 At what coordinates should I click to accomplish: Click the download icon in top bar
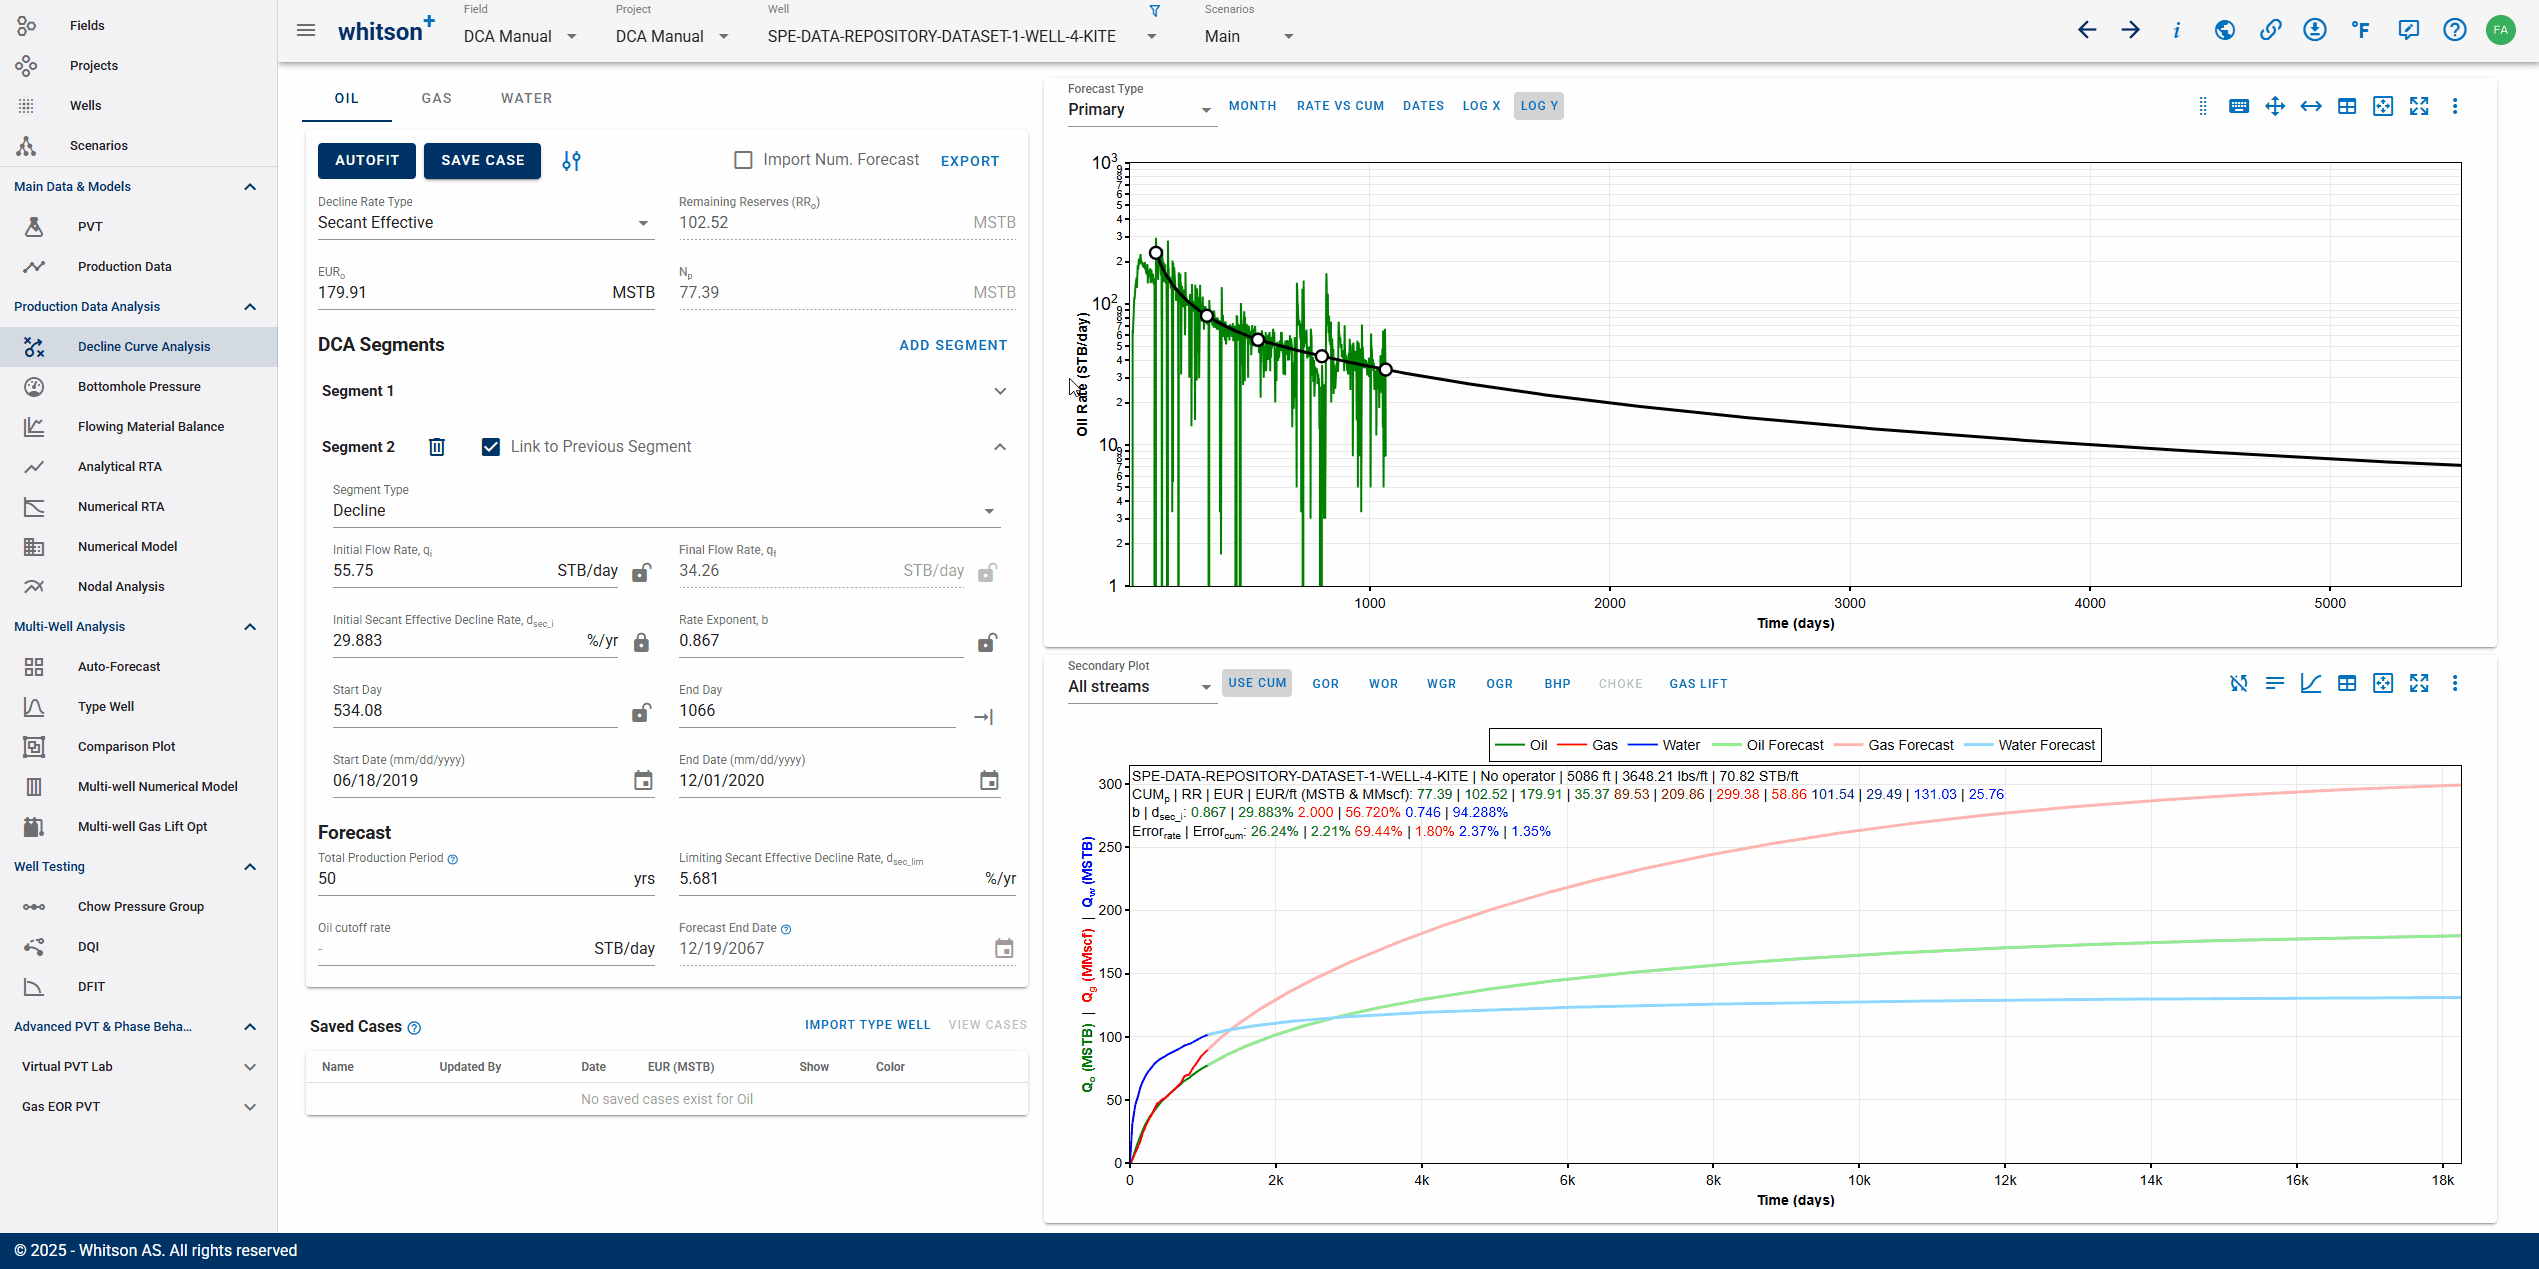tap(2315, 30)
